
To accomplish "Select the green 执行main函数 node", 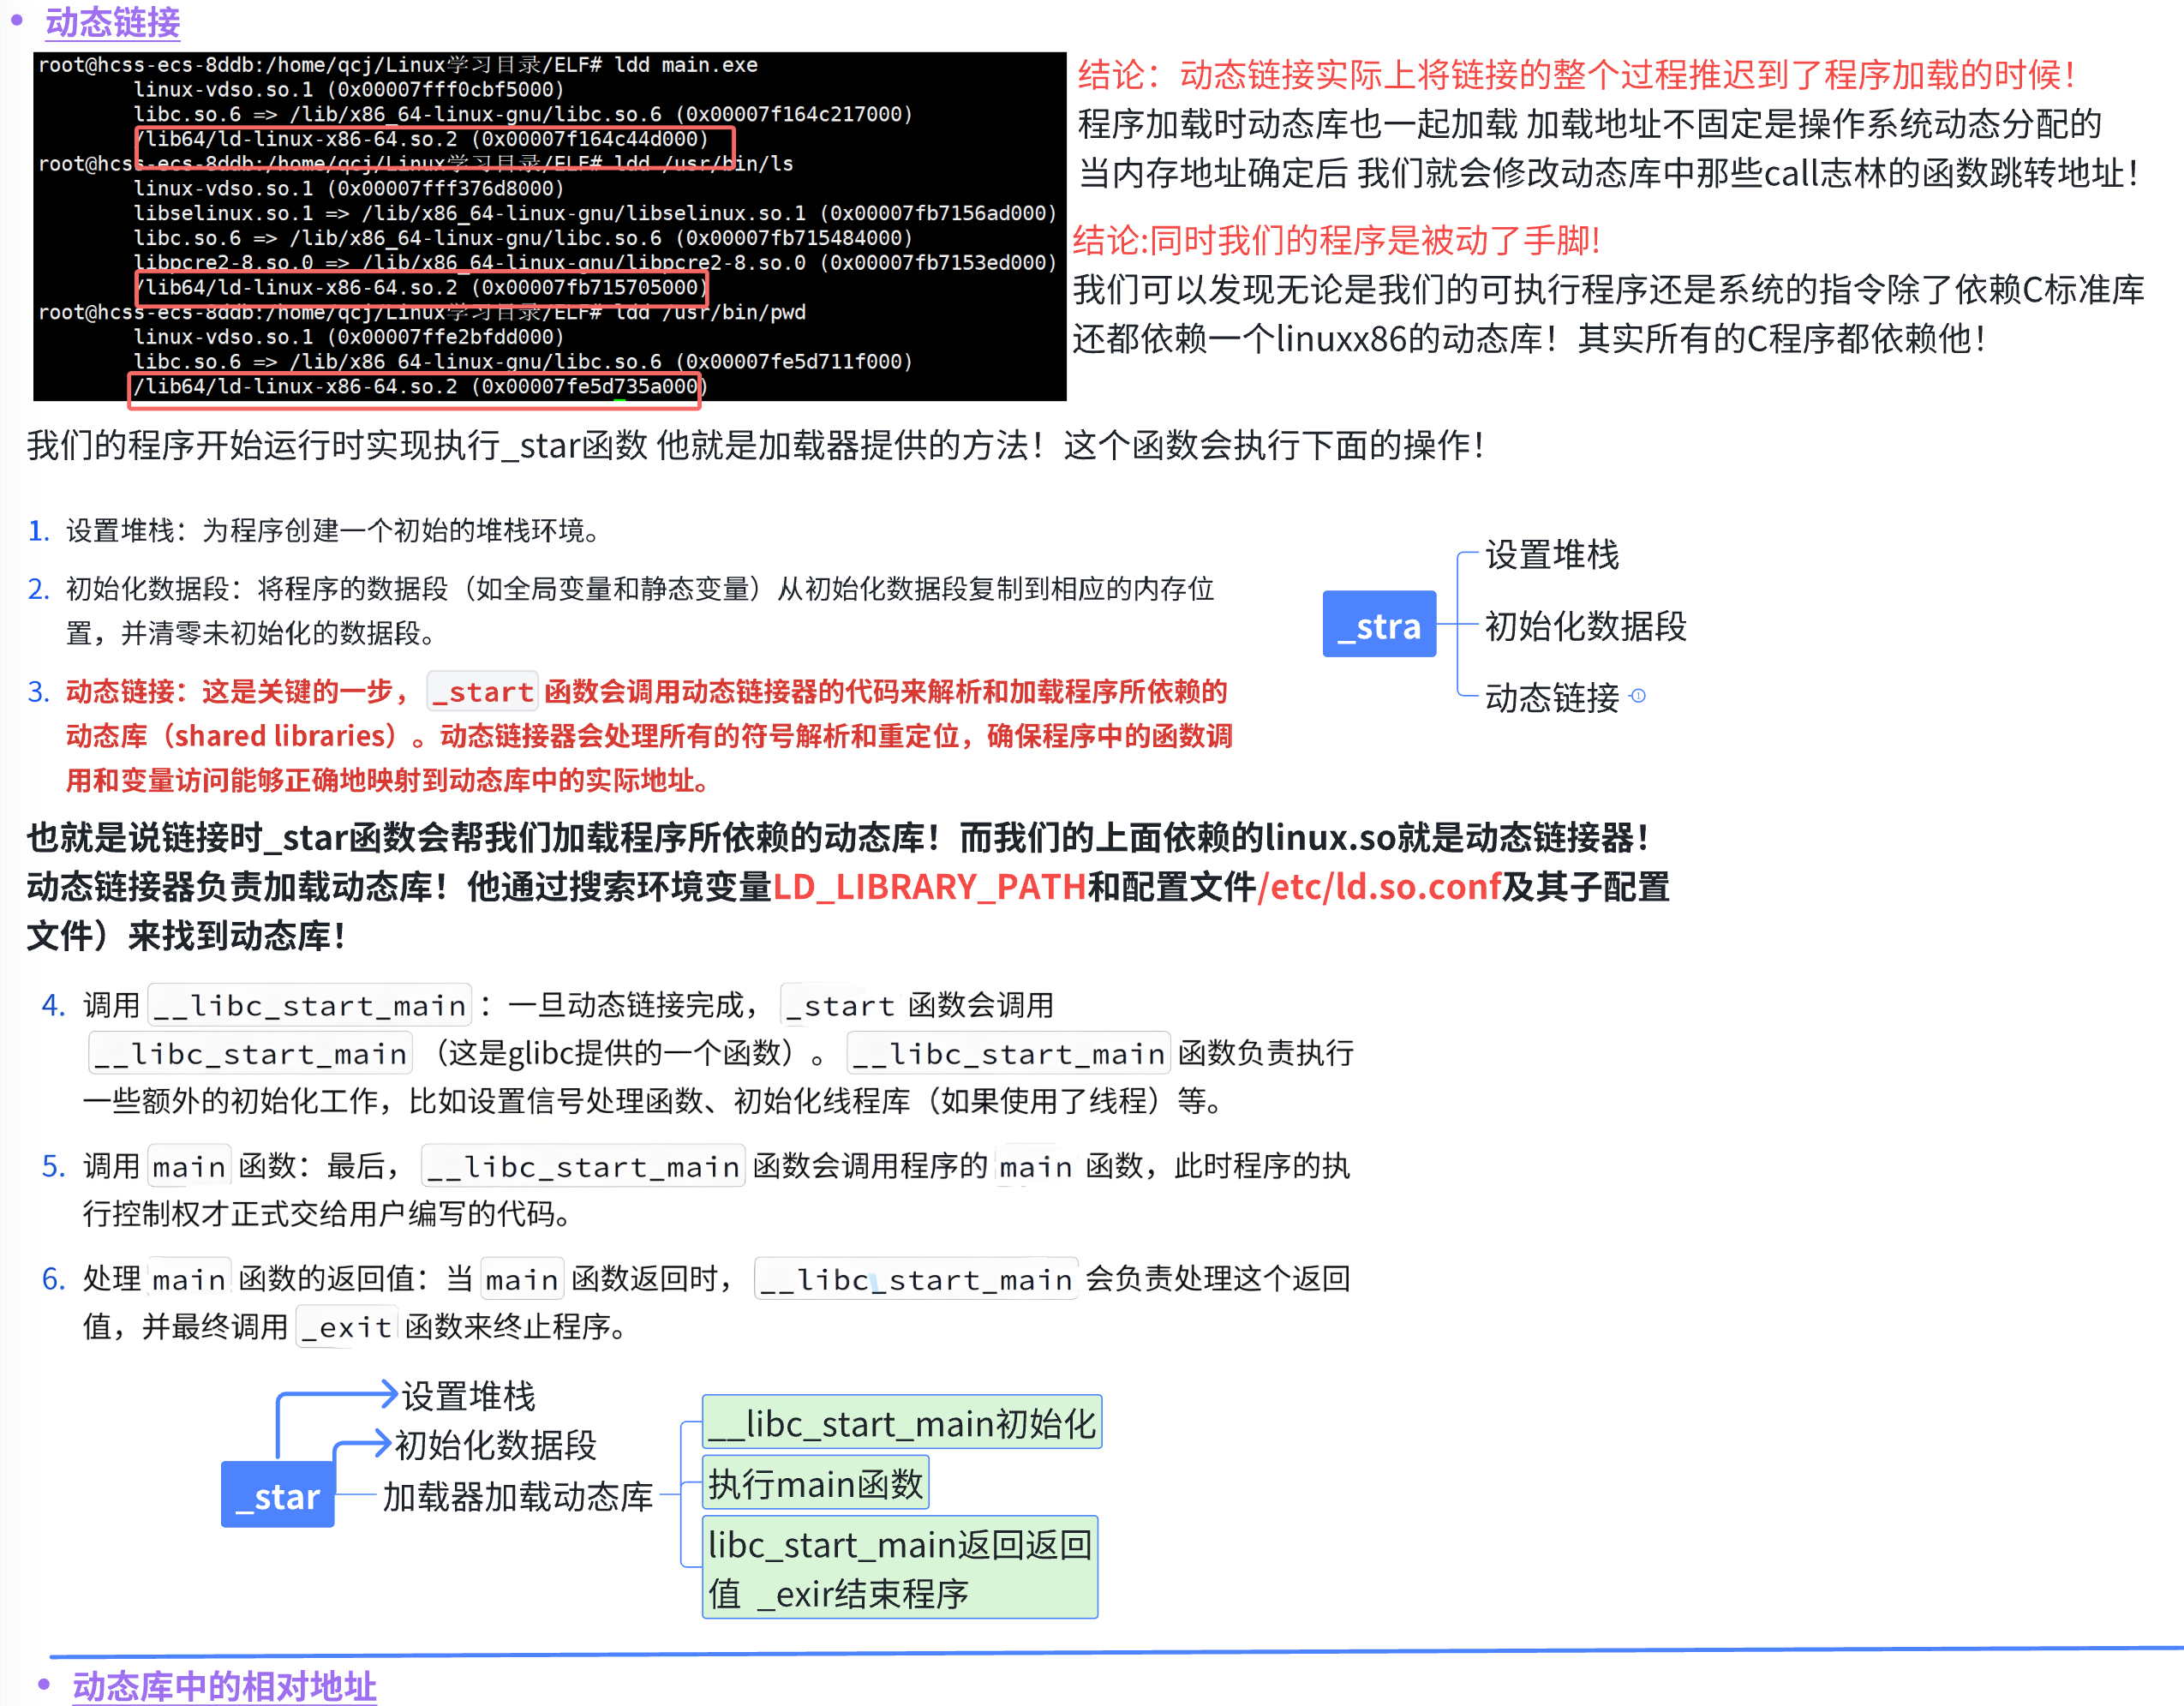I will pos(815,1482).
